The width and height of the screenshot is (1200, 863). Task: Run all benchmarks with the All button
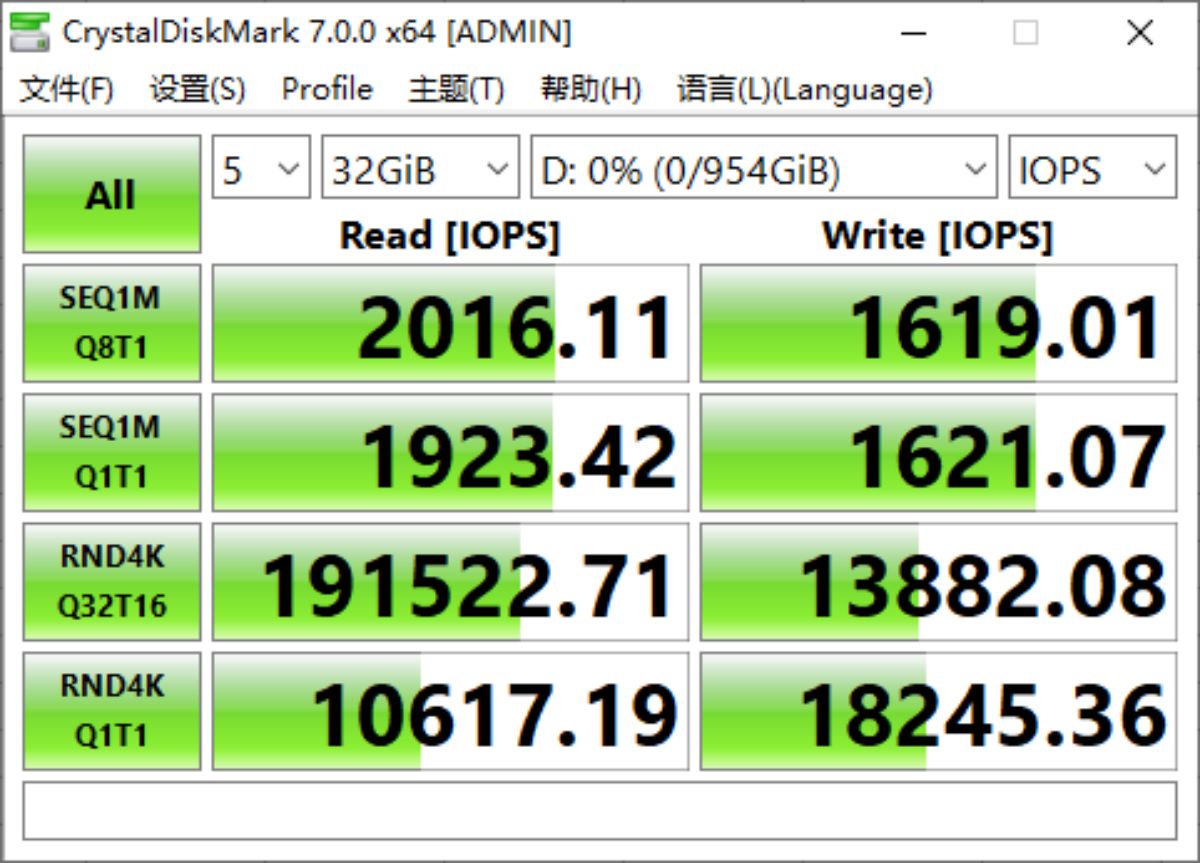click(111, 194)
